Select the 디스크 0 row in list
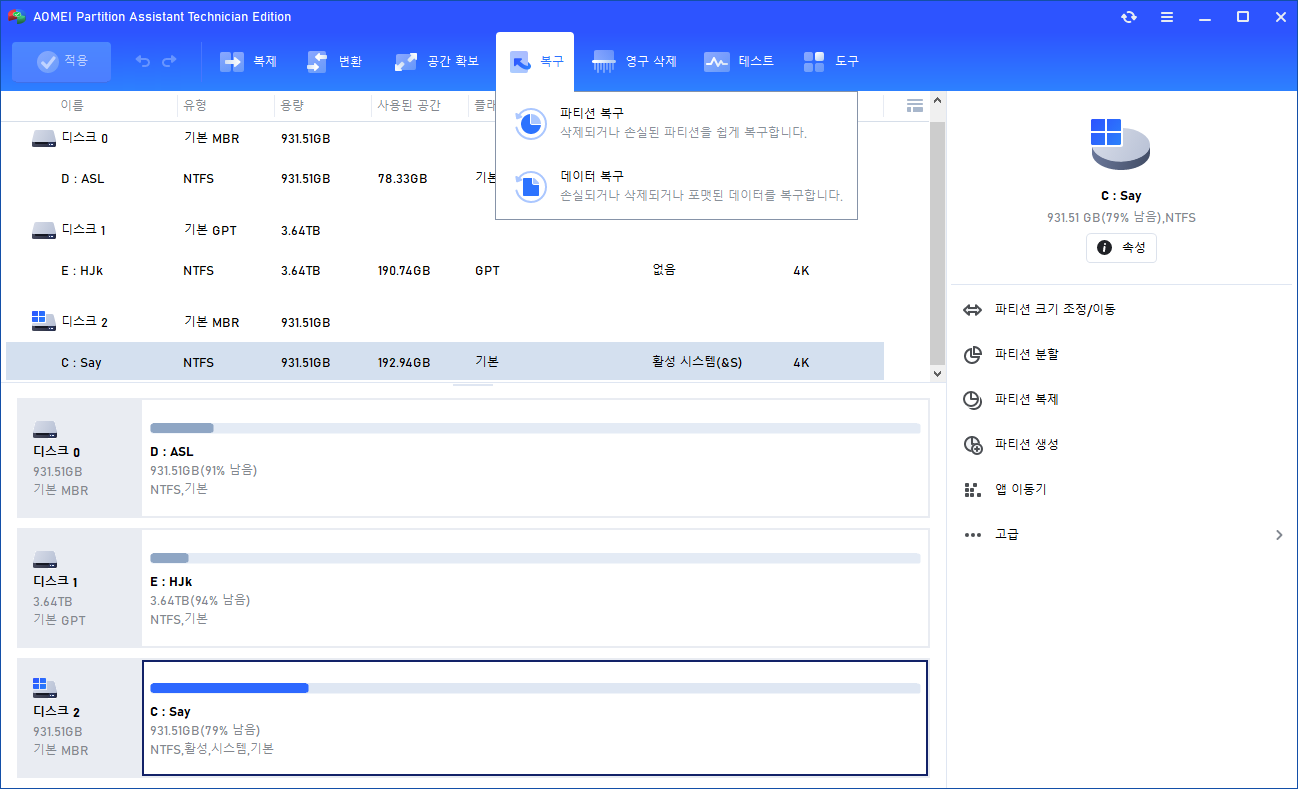The height and width of the screenshot is (789, 1298). coord(445,138)
